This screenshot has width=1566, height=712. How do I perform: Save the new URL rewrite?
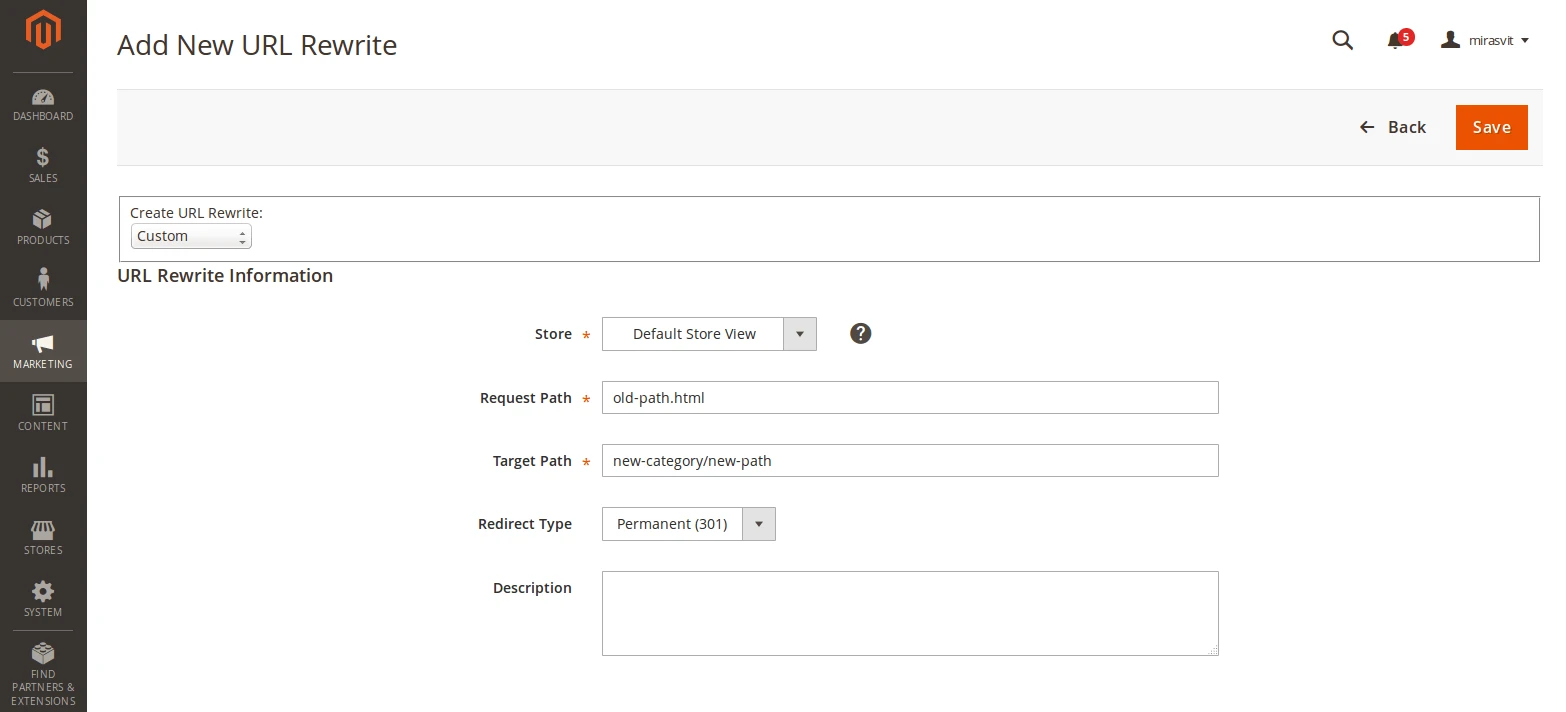(1491, 127)
